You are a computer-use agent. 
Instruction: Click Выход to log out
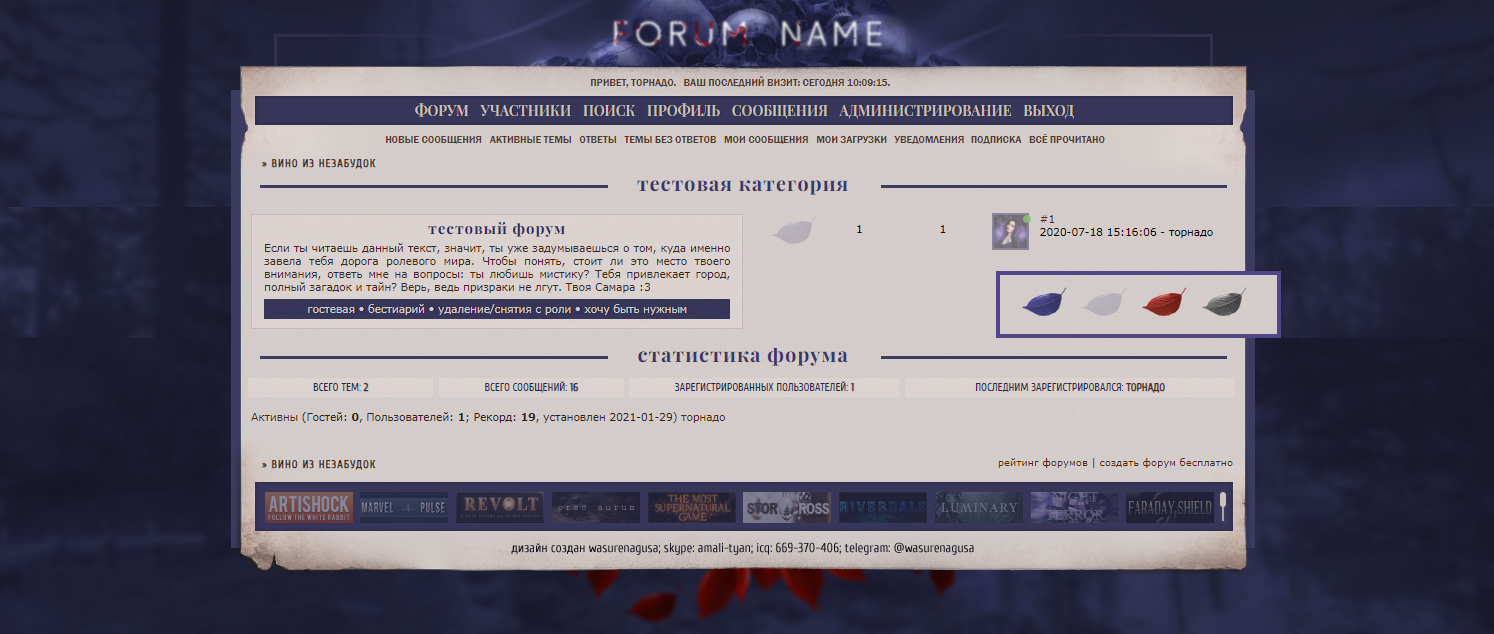1050,111
